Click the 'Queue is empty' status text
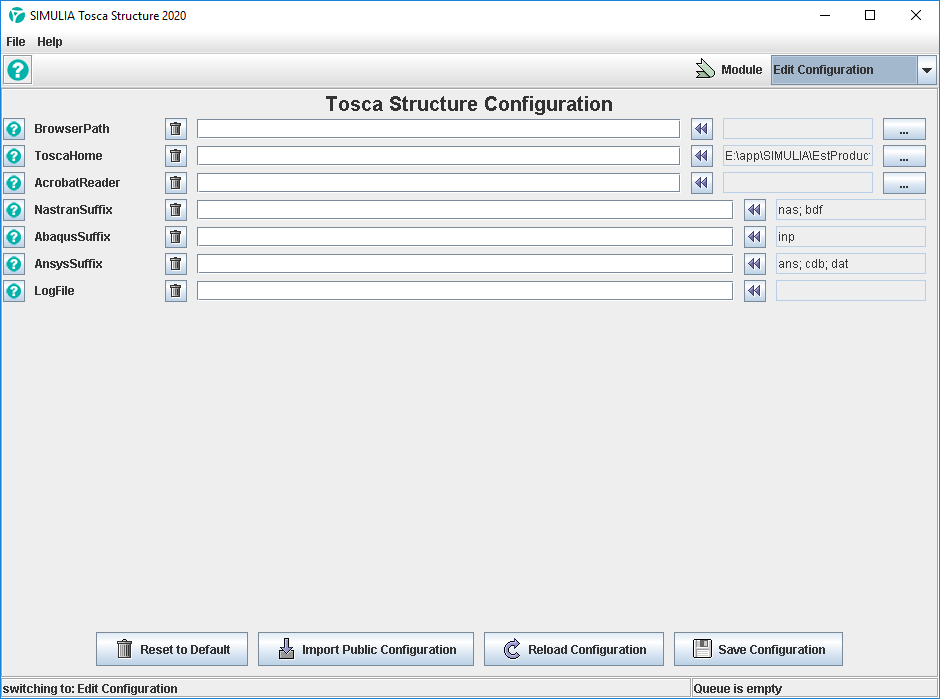 [x=737, y=688]
